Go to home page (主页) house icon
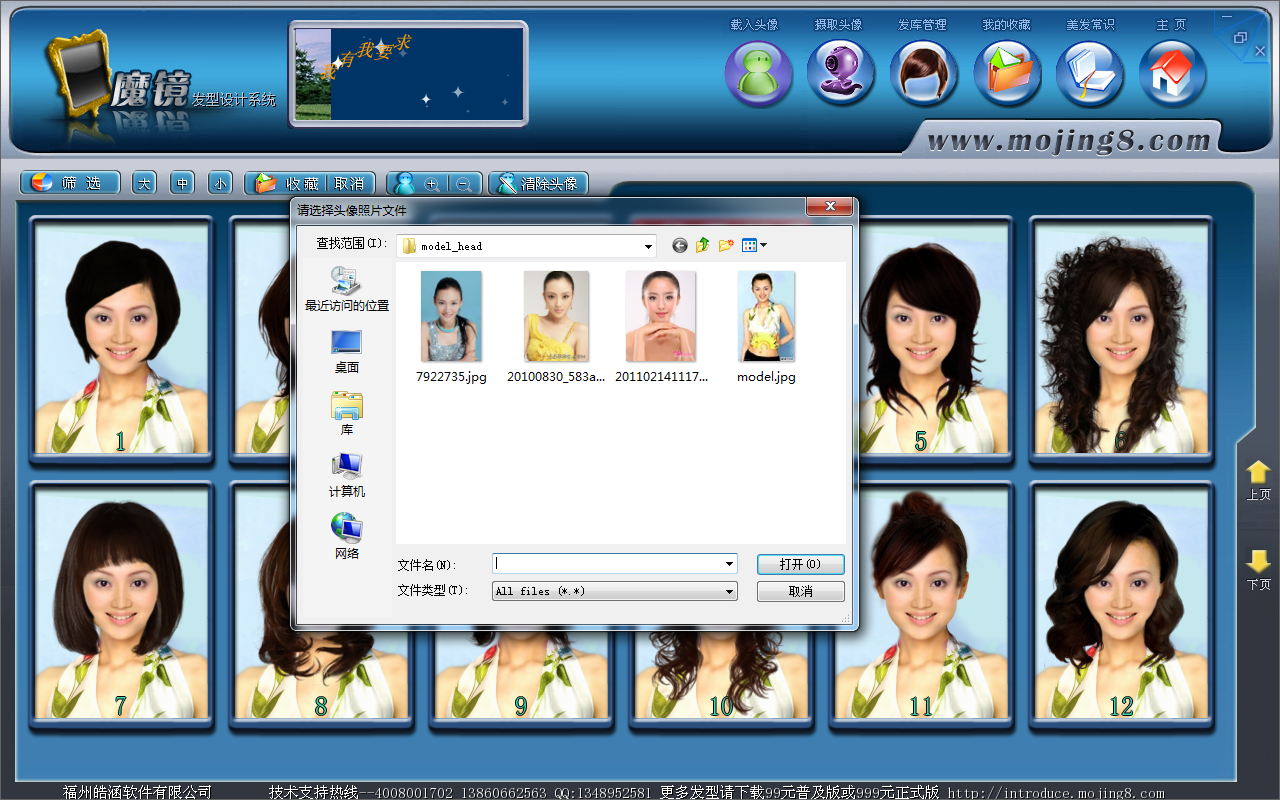 pos(1172,74)
